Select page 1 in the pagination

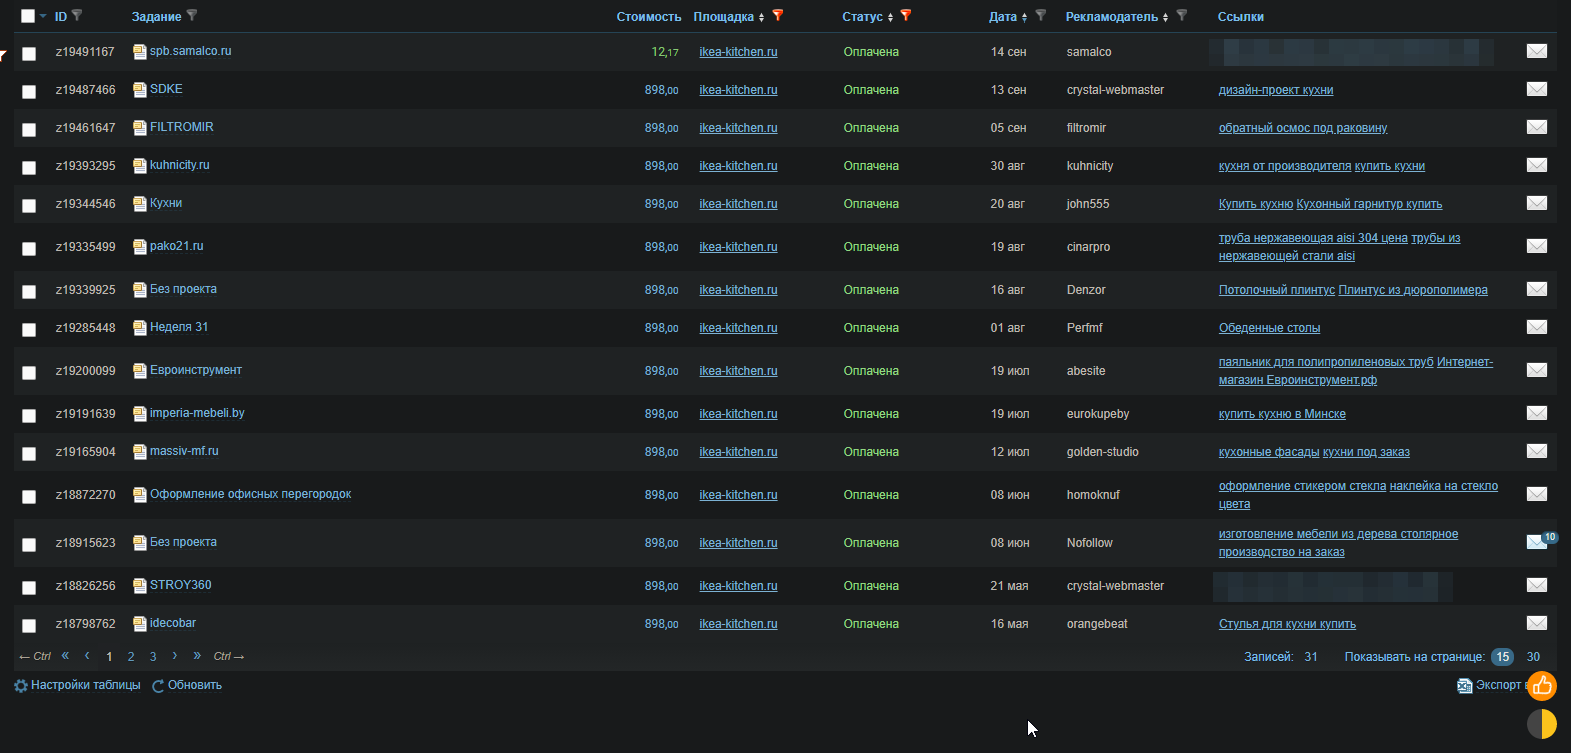click(109, 657)
